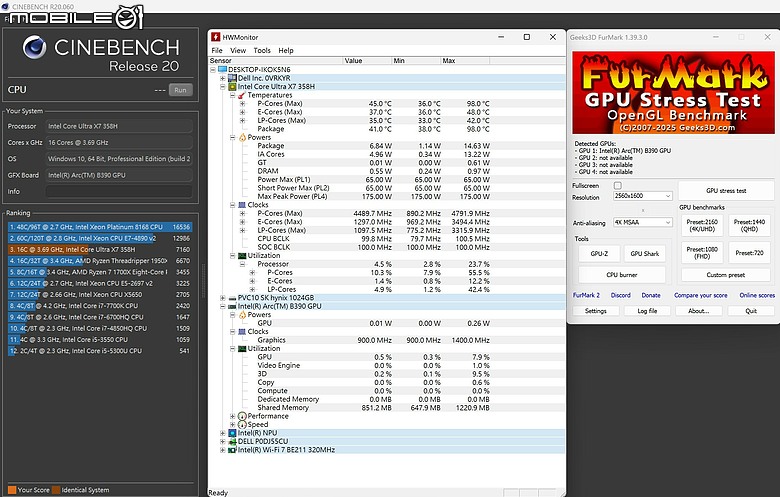Click the Donate link
The width and height of the screenshot is (780, 497).
(x=651, y=295)
